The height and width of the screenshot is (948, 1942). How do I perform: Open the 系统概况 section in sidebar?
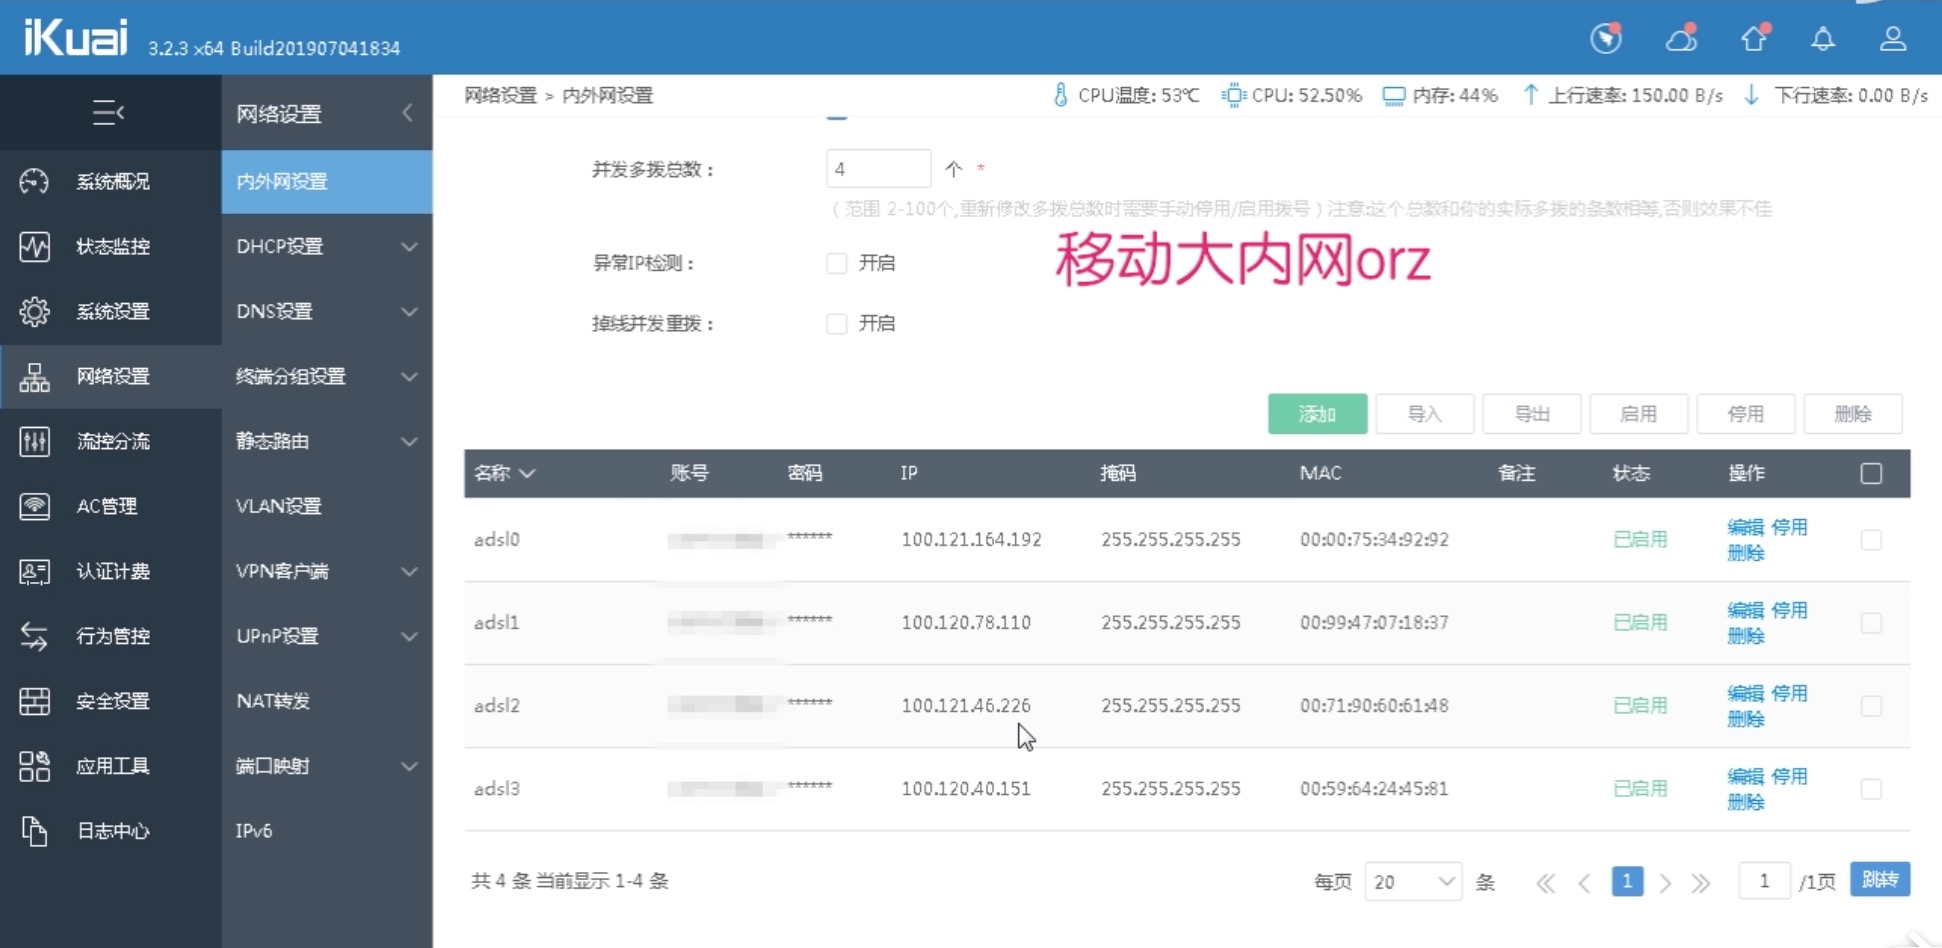point(110,182)
